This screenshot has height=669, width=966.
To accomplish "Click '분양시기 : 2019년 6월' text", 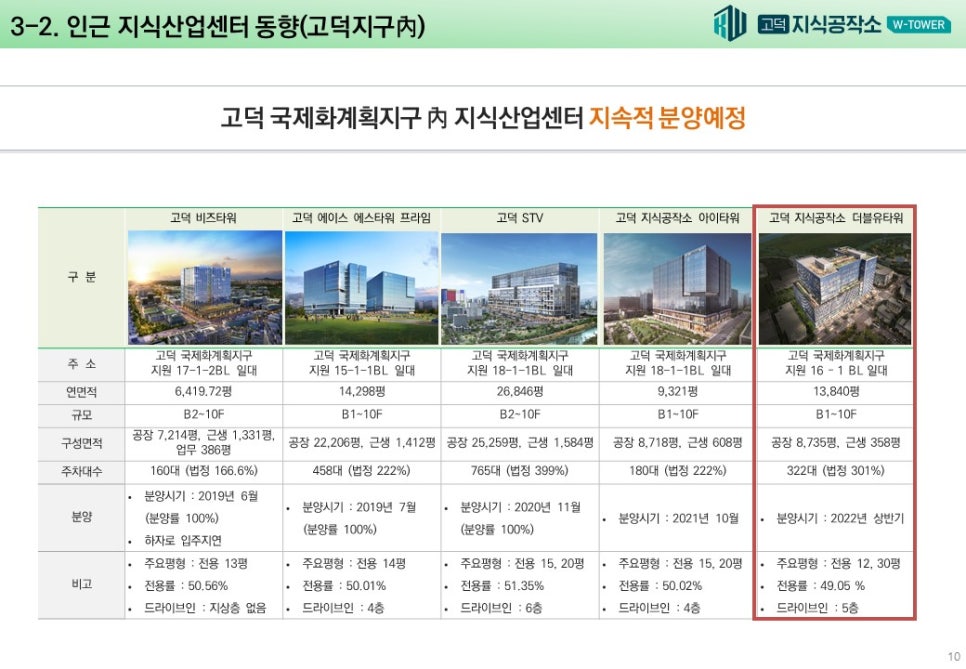I will coord(201,497).
